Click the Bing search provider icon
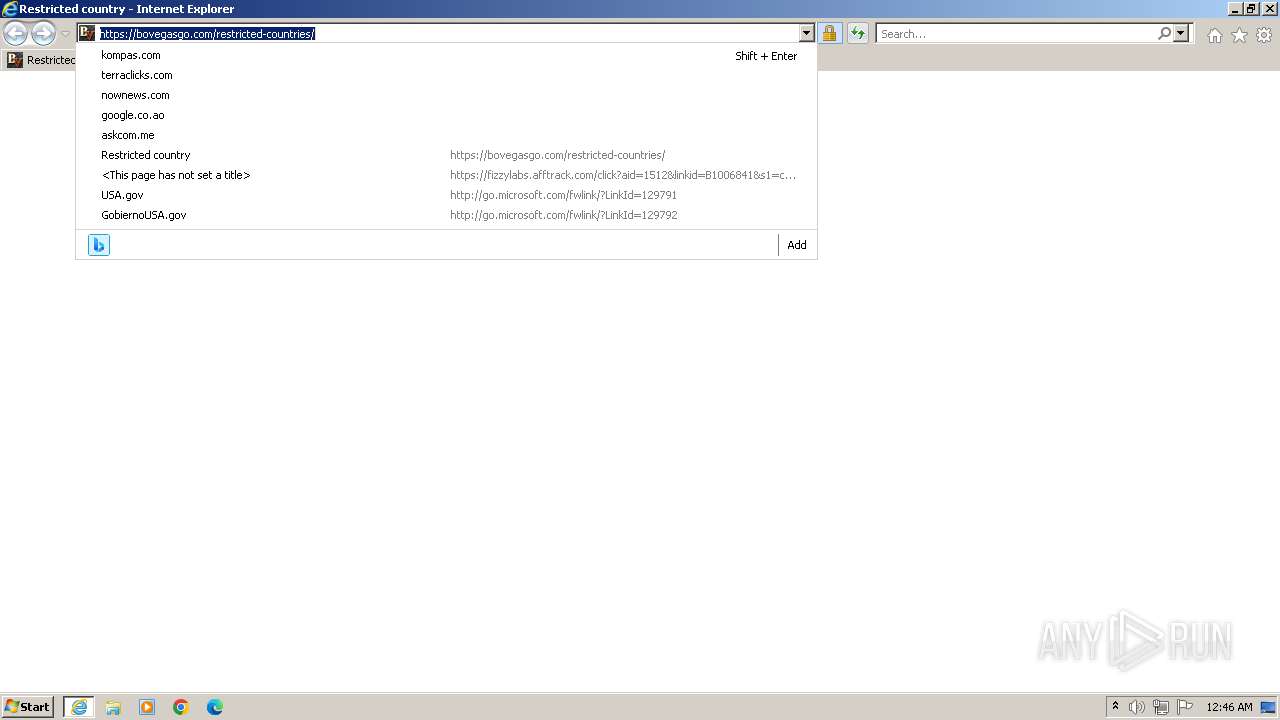This screenshot has height=720, width=1280. 99,245
